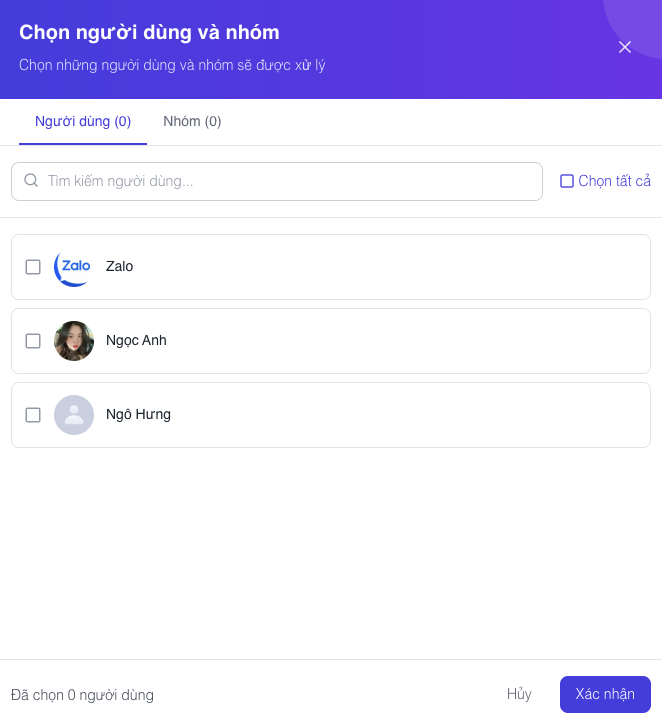Close the Chọn người dùng và nhóm dialog
The height and width of the screenshot is (723, 662).
tap(625, 47)
